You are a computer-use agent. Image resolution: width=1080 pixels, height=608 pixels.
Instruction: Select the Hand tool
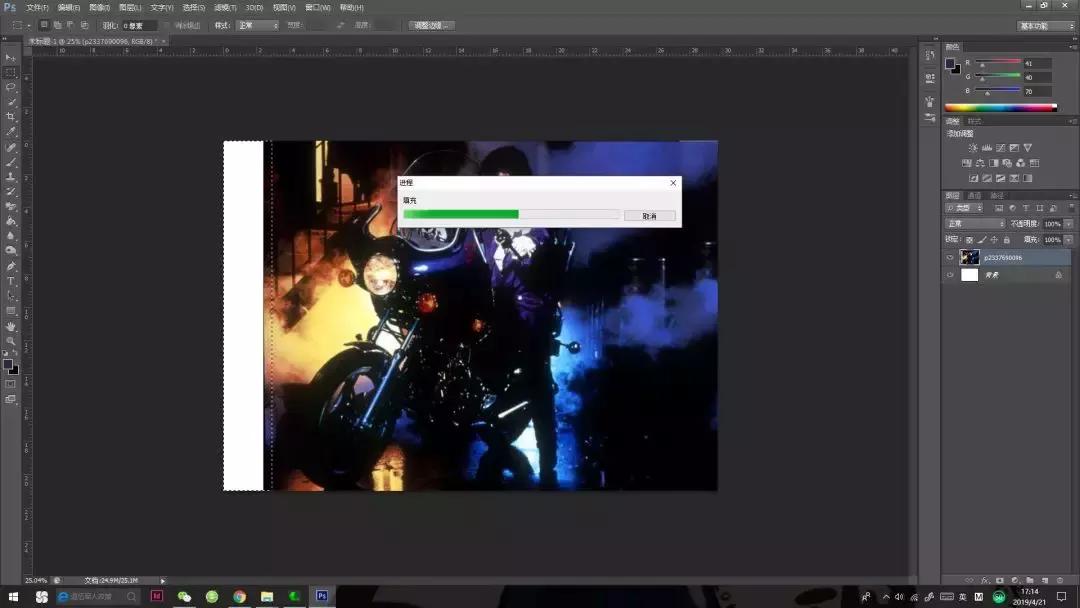tap(11, 326)
